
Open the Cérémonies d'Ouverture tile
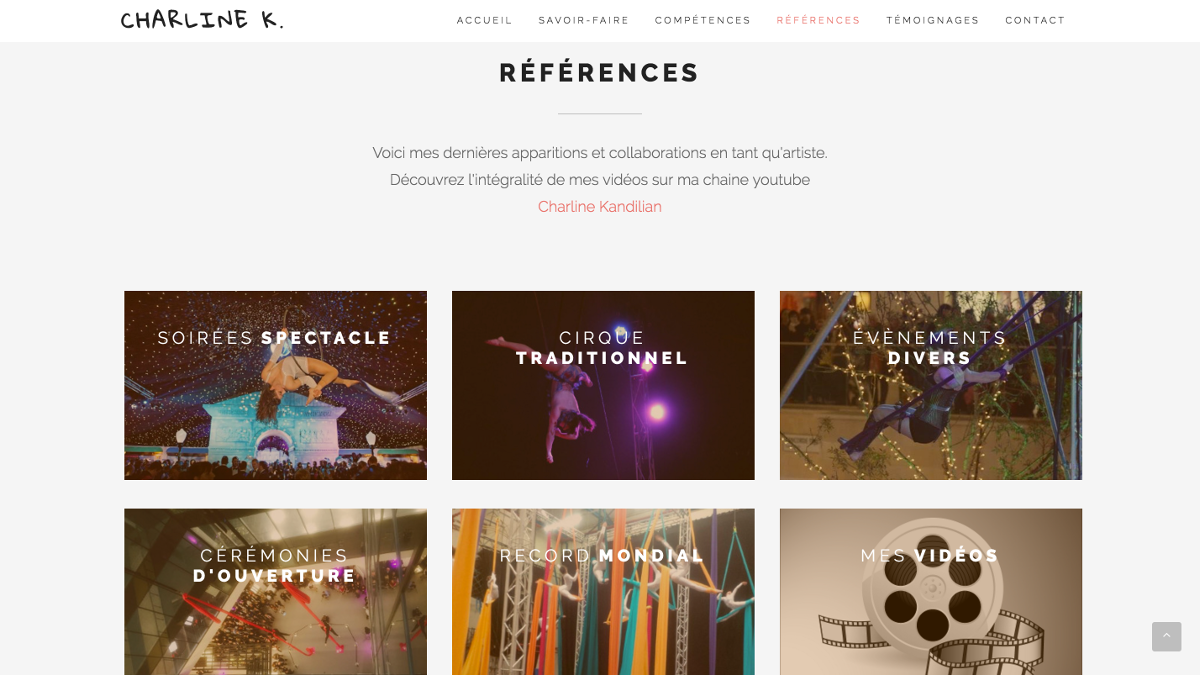[x=275, y=592]
